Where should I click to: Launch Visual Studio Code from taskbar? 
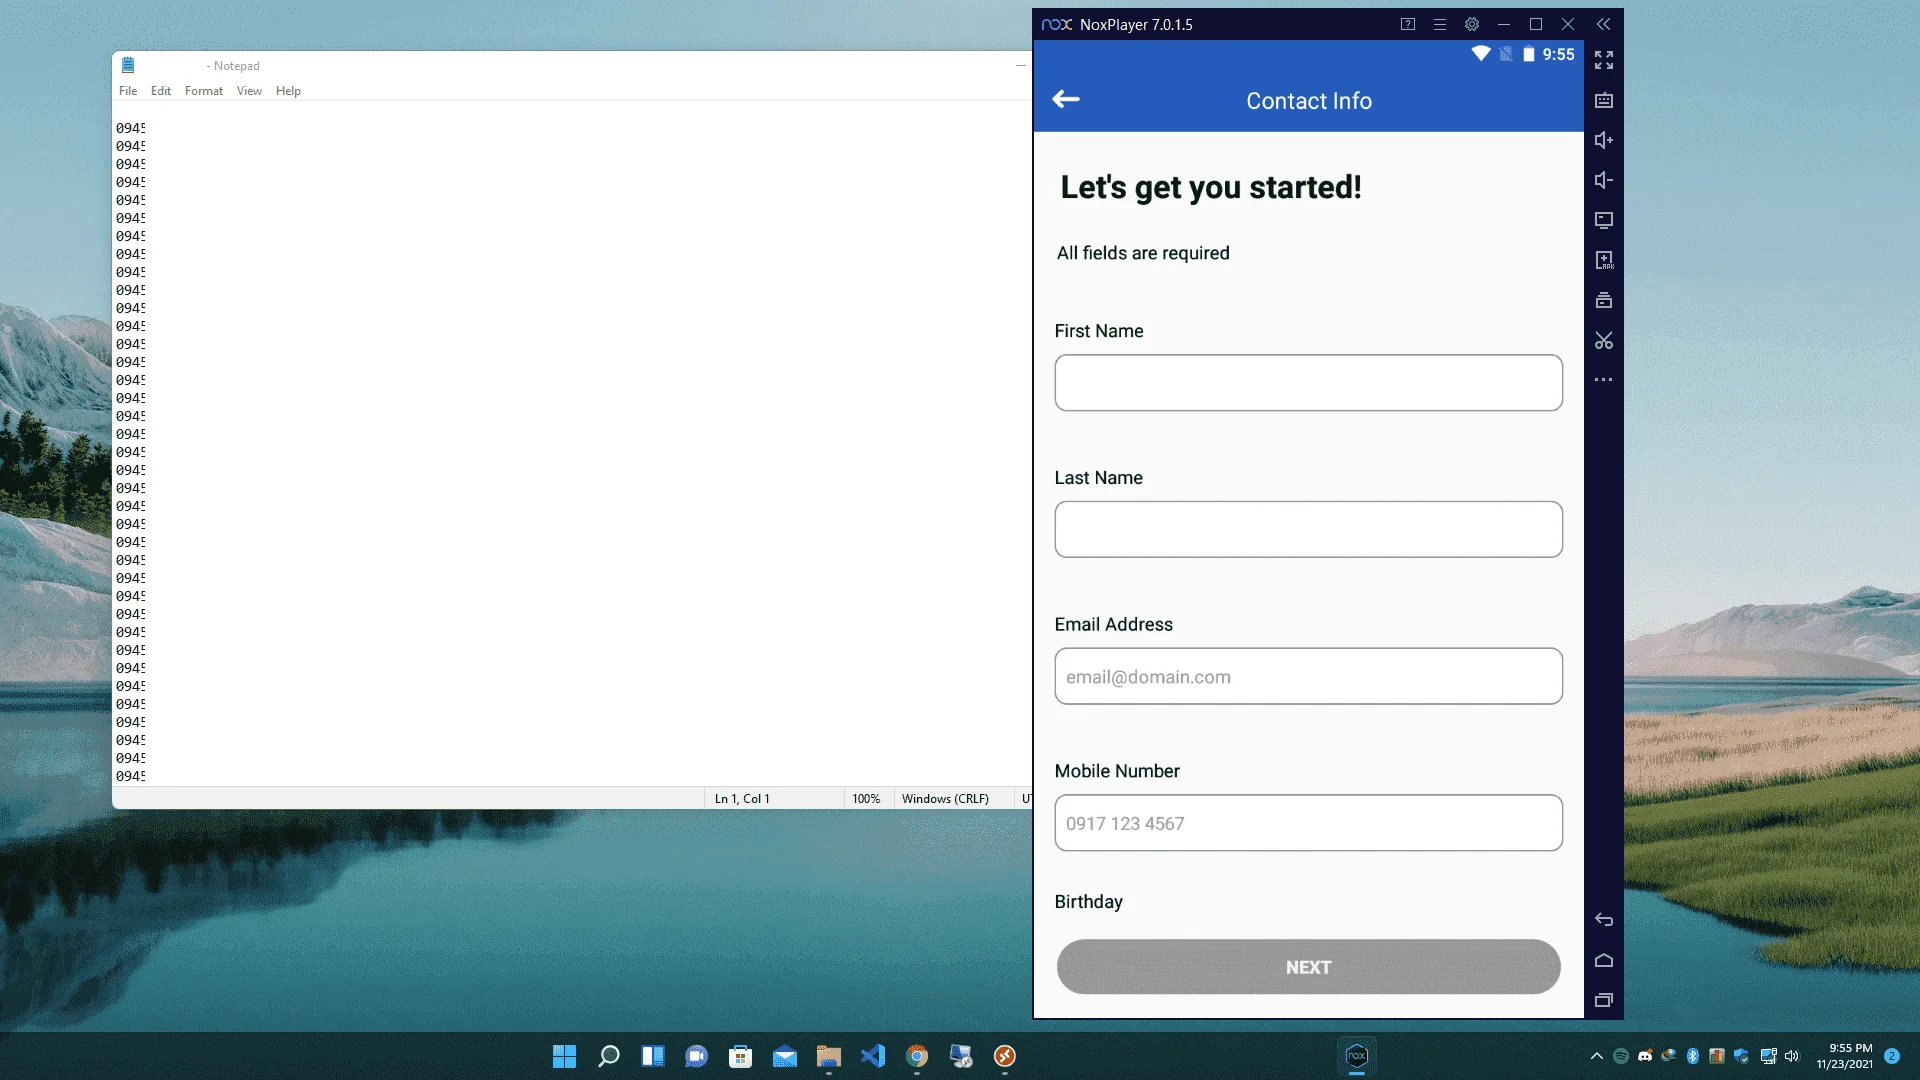(873, 1056)
